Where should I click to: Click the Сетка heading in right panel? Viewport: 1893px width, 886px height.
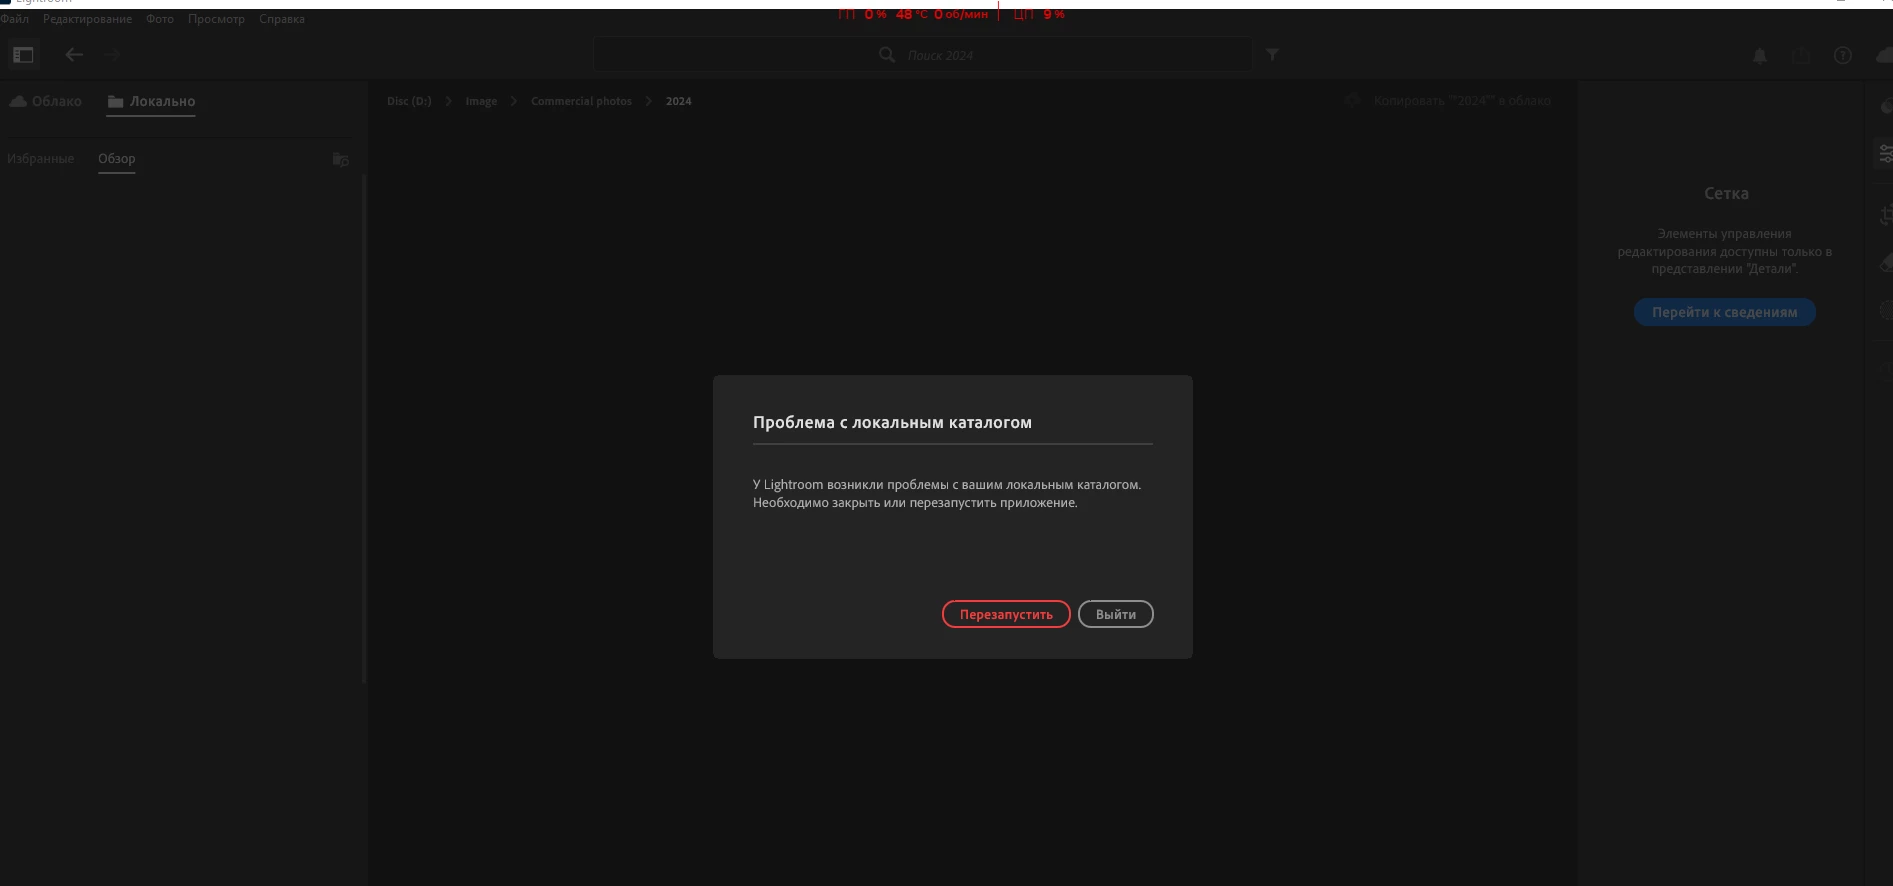[1726, 193]
